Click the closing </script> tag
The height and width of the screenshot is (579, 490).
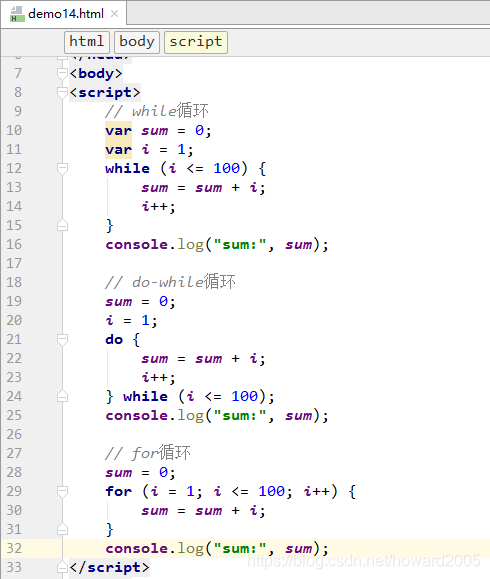pos(109,568)
